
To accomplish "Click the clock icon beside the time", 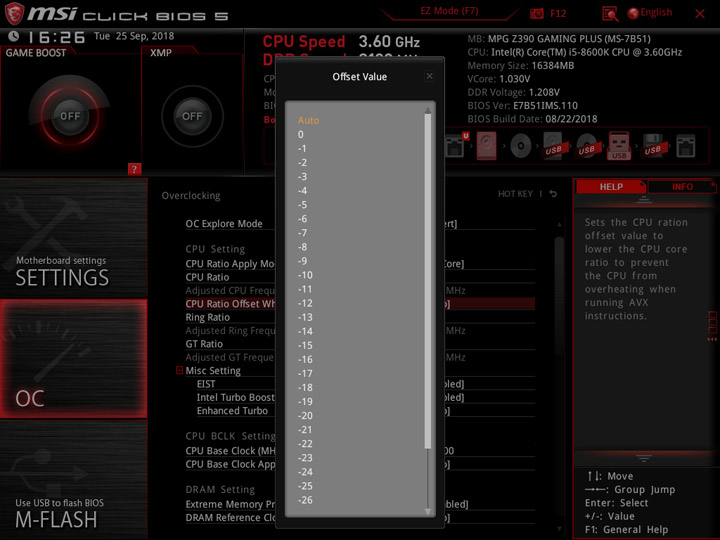I will [x=13, y=36].
